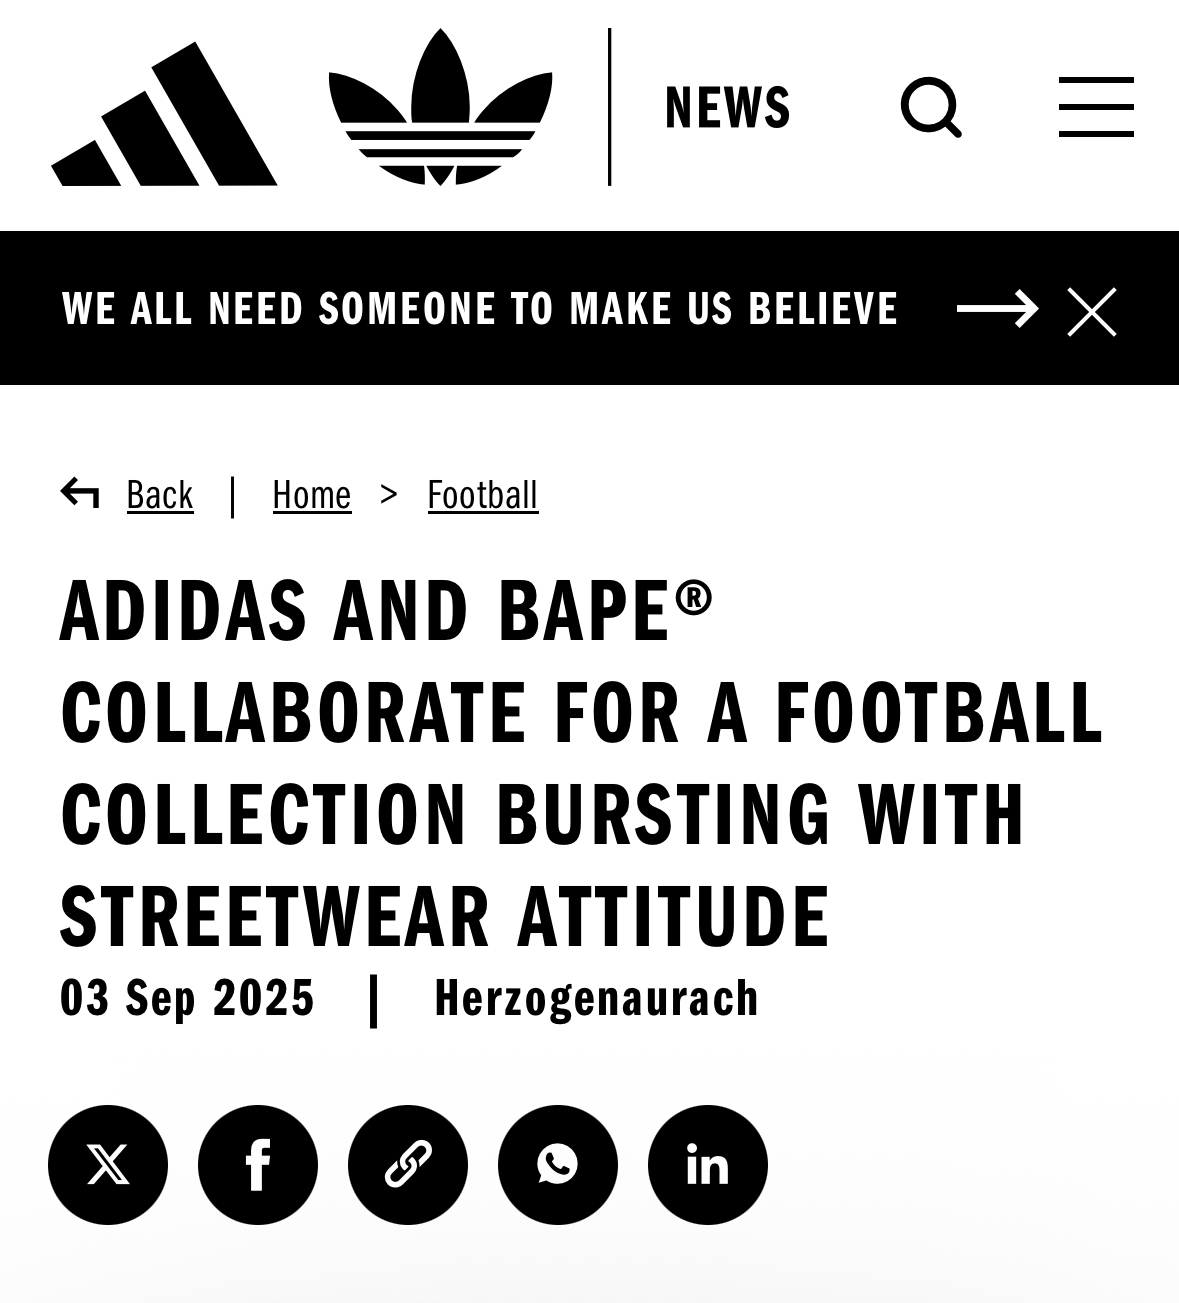Click the Herzogenaurach location text
This screenshot has height=1303, width=1179.
click(x=597, y=998)
